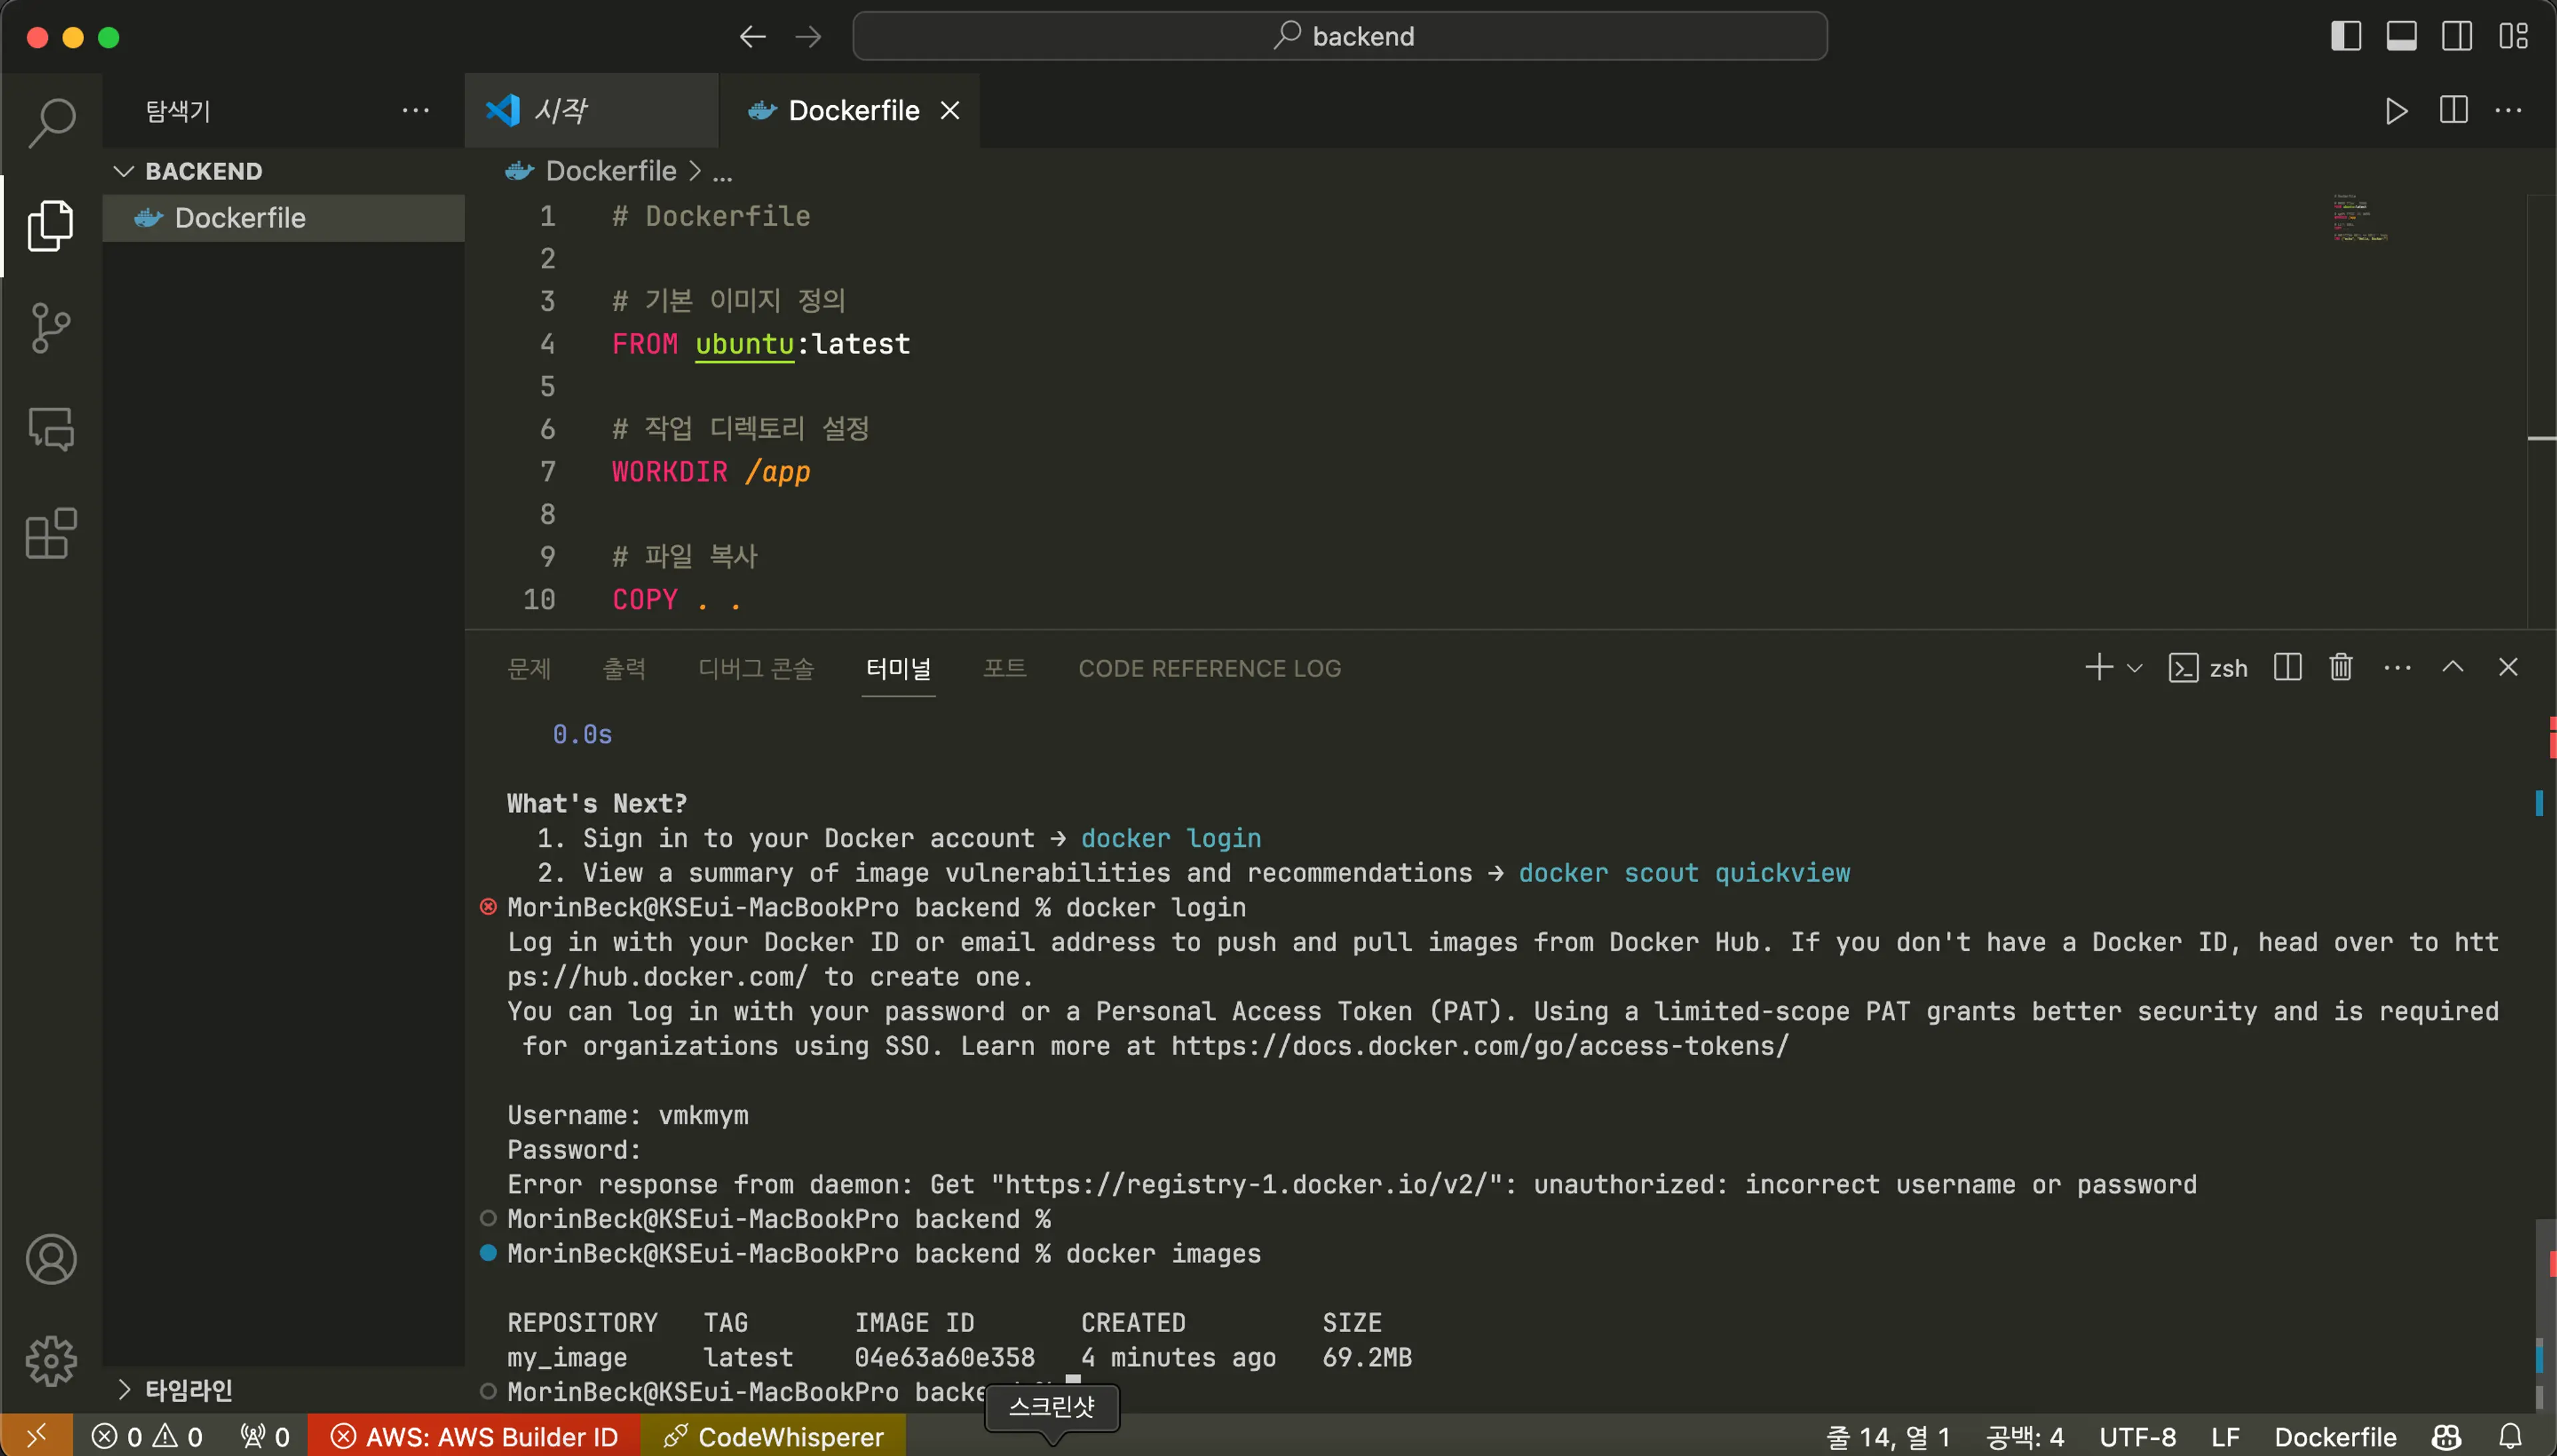Open the Extensions view
The width and height of the screenshot is (2557, 1456).
click(51, 533)
